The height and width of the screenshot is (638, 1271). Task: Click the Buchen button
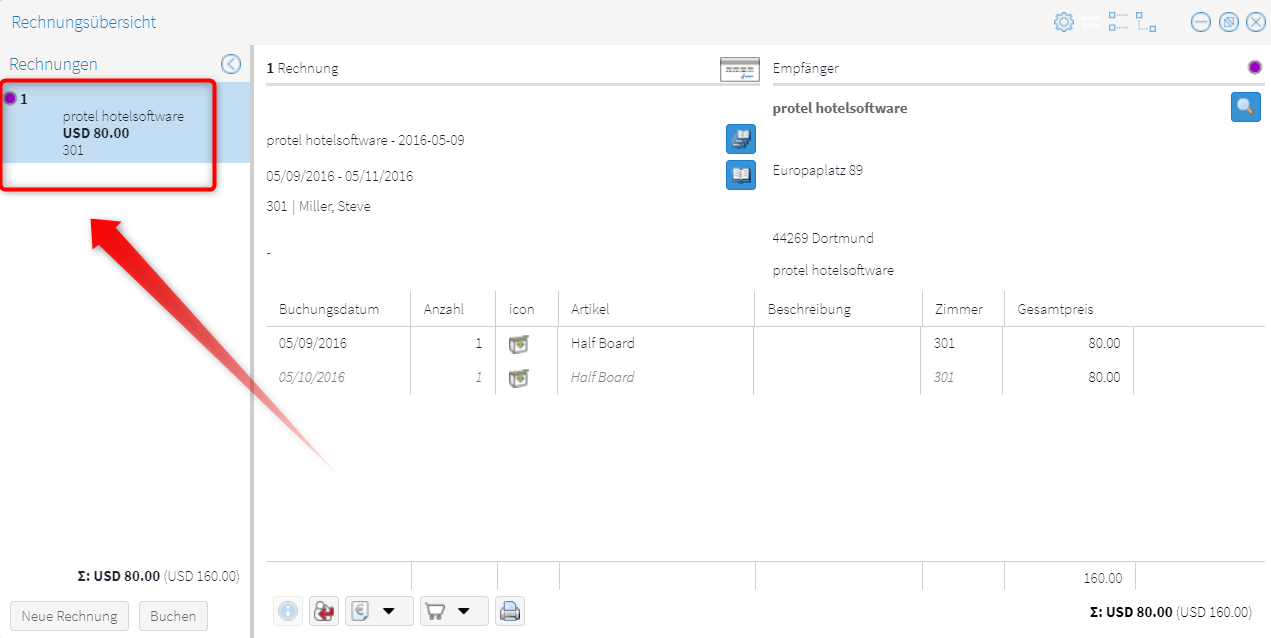(173, 616)
